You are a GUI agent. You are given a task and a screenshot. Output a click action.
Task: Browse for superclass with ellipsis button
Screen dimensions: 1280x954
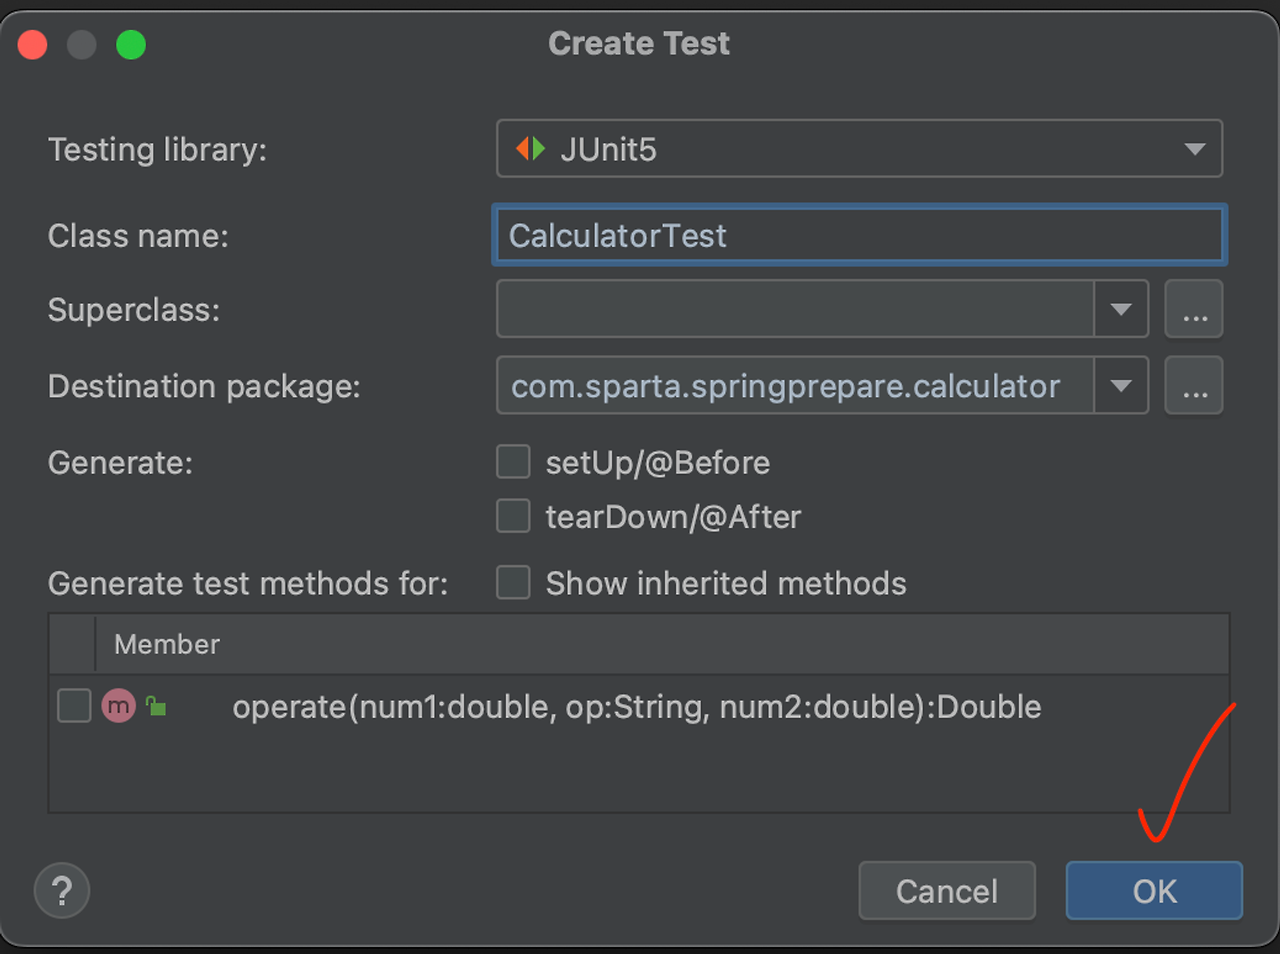coord(1194,310)
